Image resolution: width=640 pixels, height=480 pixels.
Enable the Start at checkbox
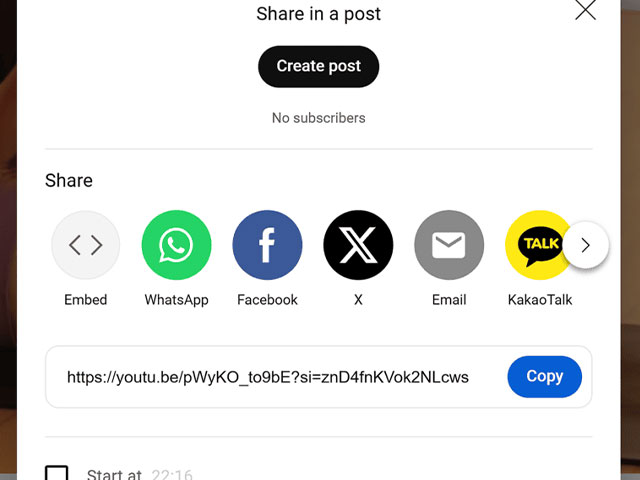point(57,473)
